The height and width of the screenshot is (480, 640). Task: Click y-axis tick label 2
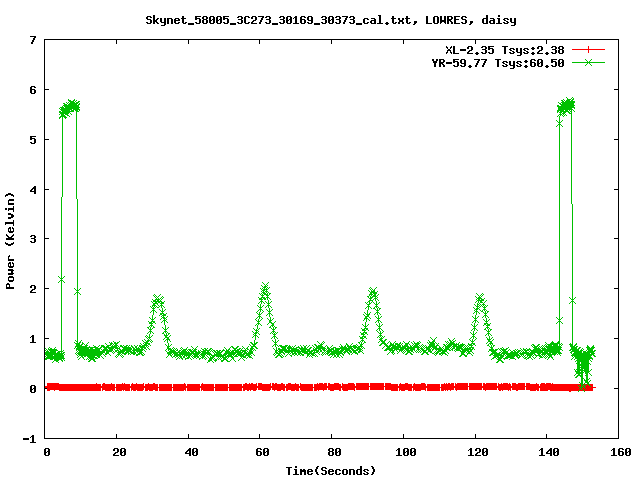[33, 289]
